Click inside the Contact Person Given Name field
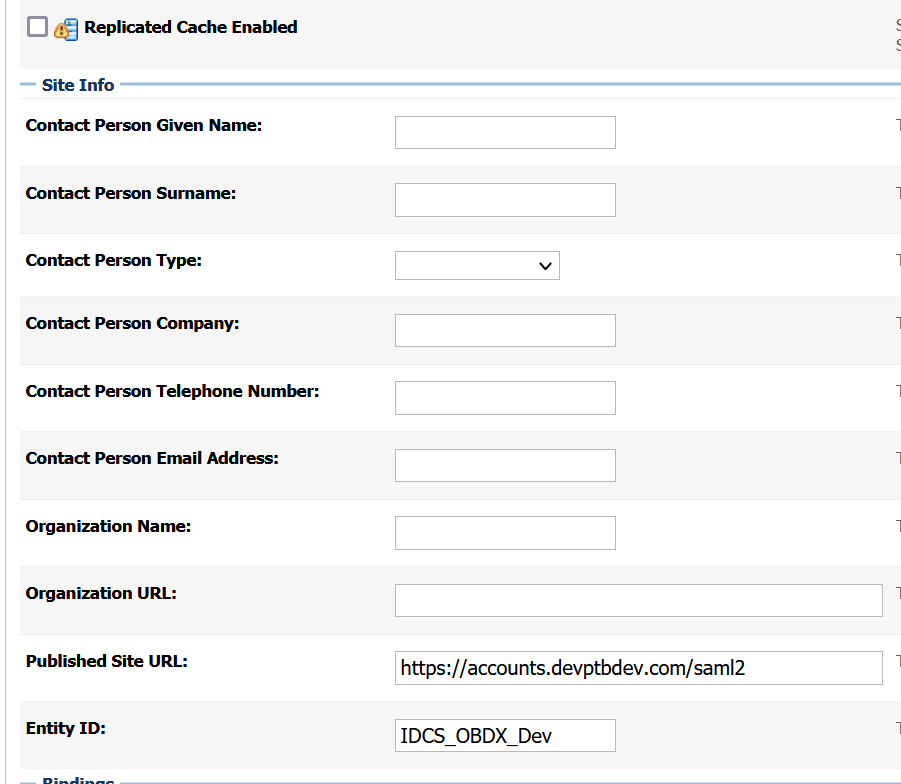 (504, 132)
